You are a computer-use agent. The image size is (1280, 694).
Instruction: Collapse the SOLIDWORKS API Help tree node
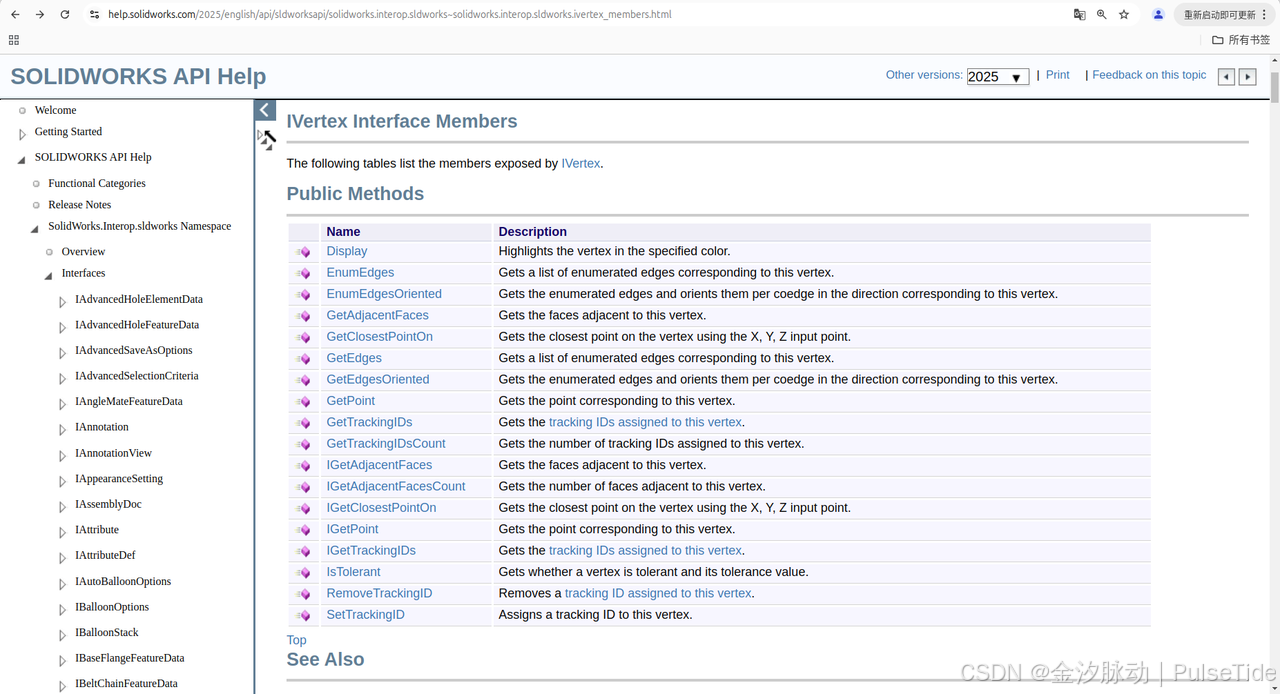(22, 159)
